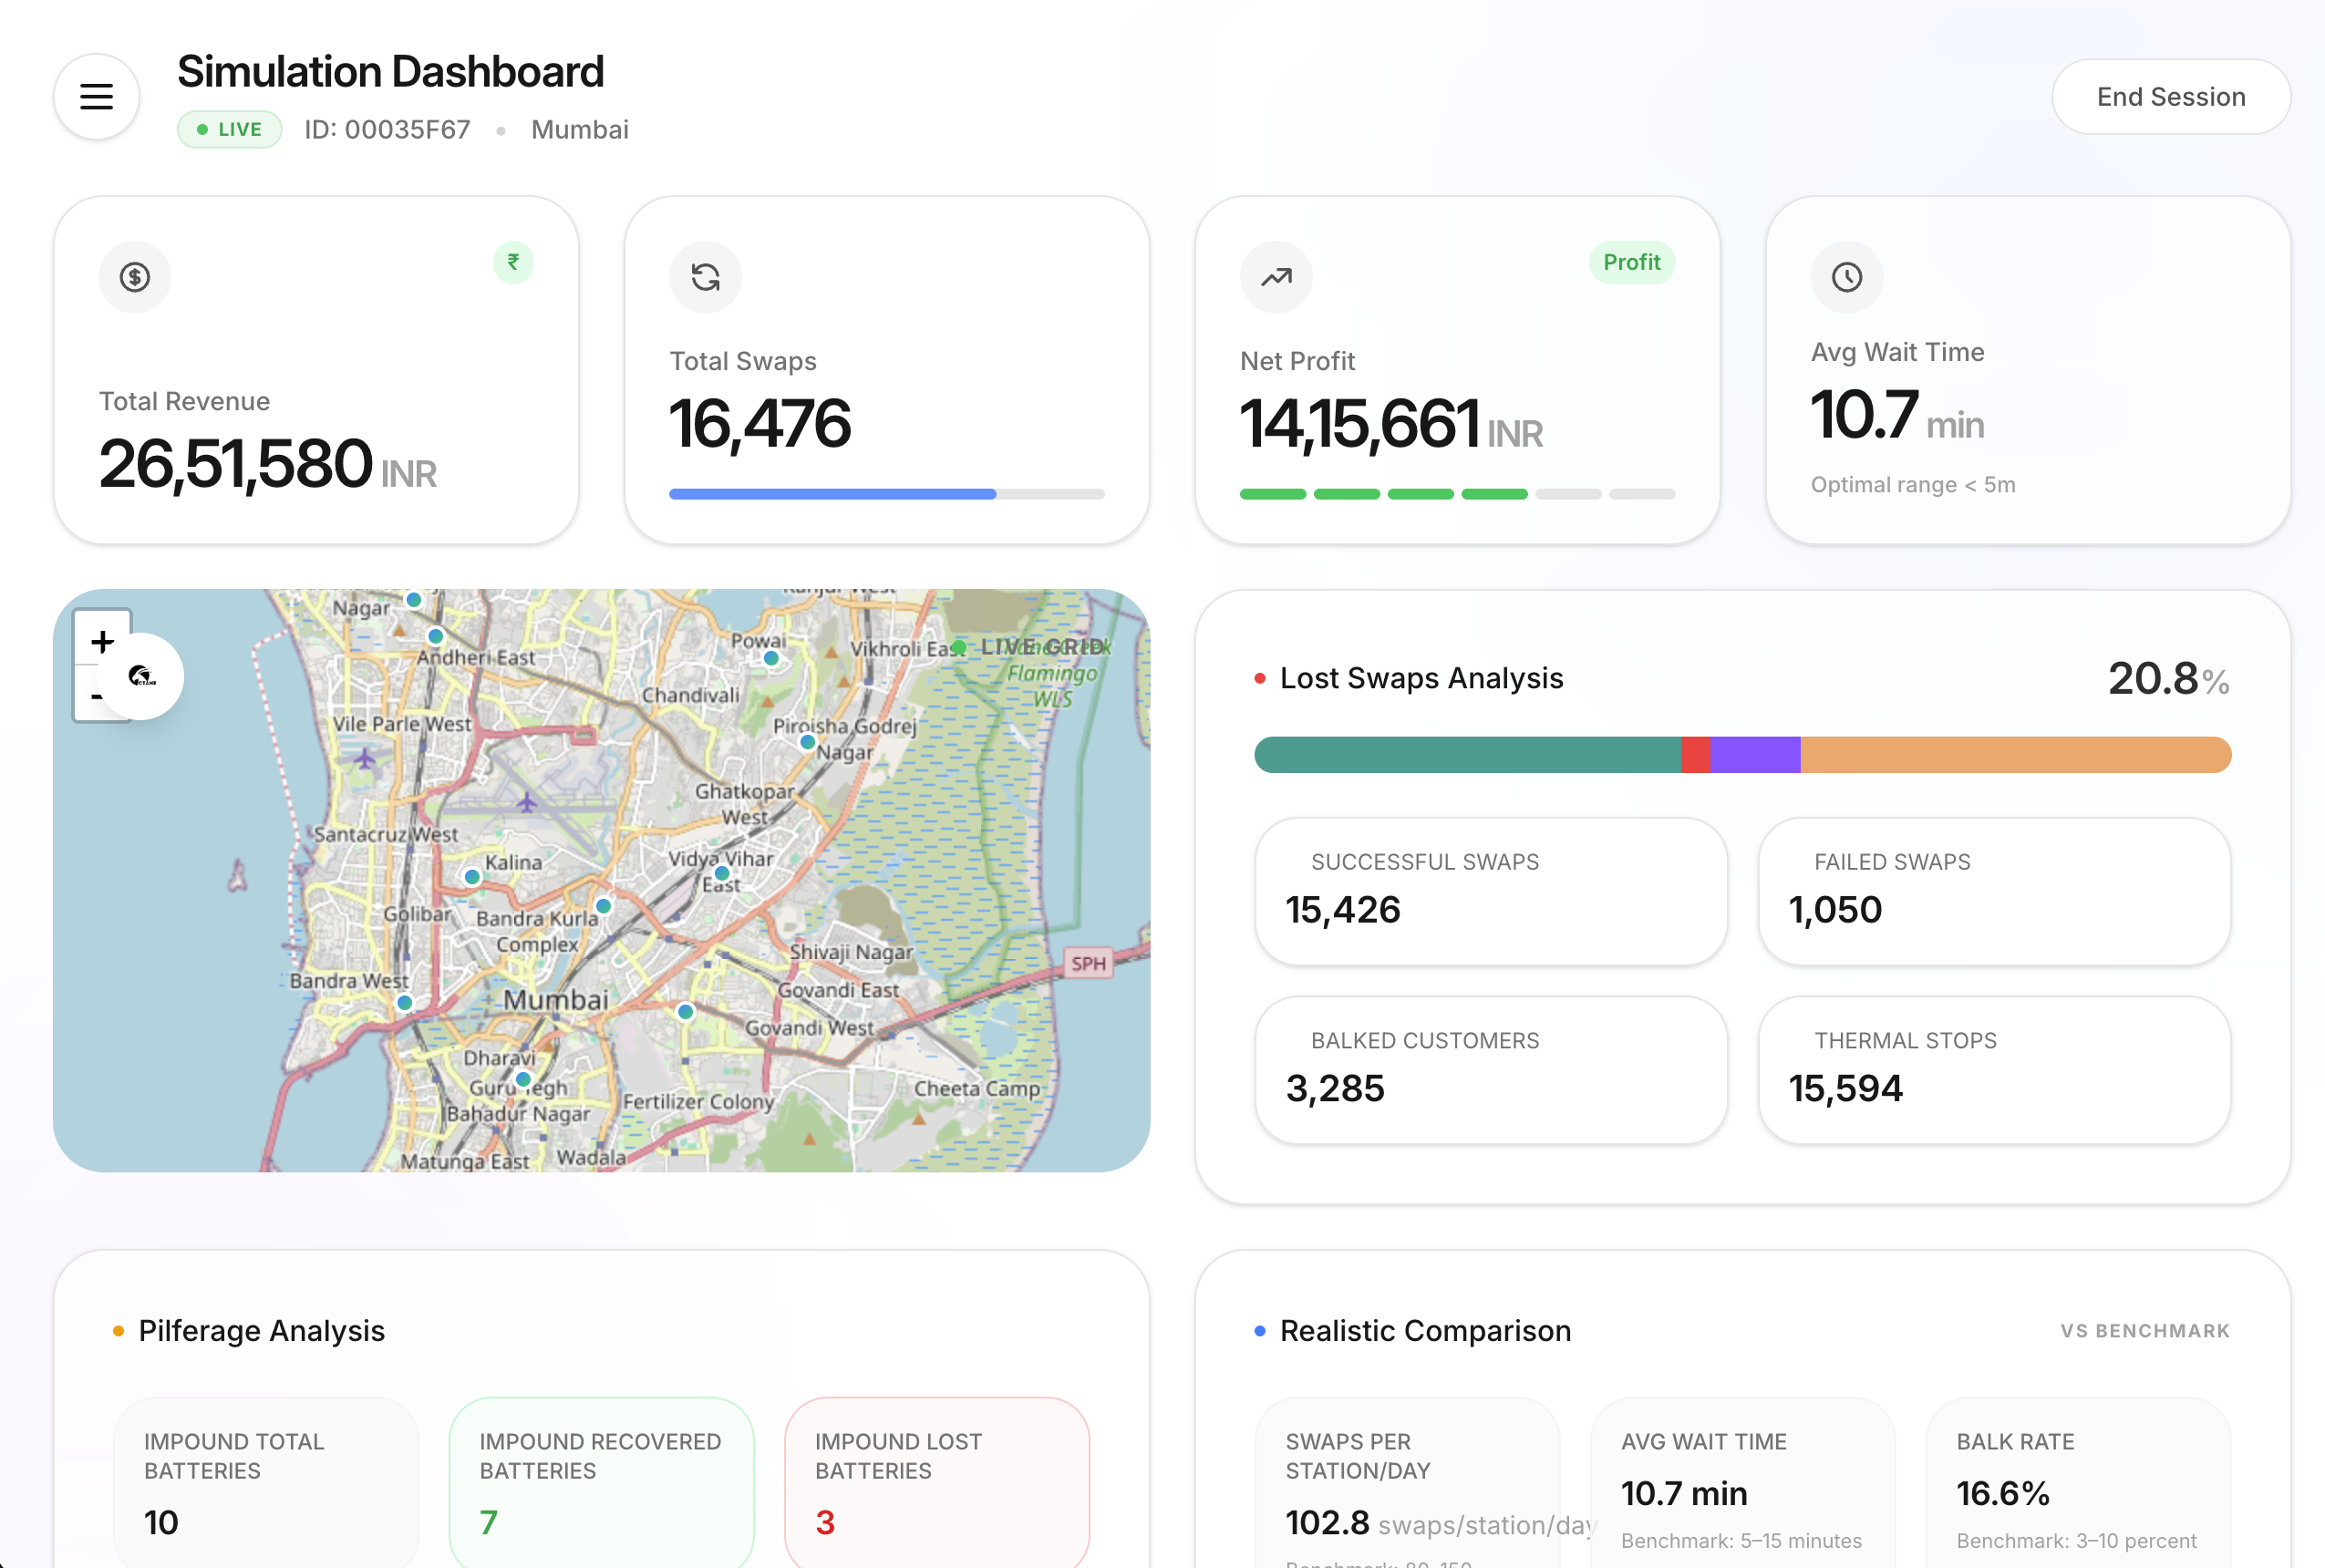Click the Total Revenue dollar icon
Viewport: 2325px width, 1568px height.
[x=135, y=277]
